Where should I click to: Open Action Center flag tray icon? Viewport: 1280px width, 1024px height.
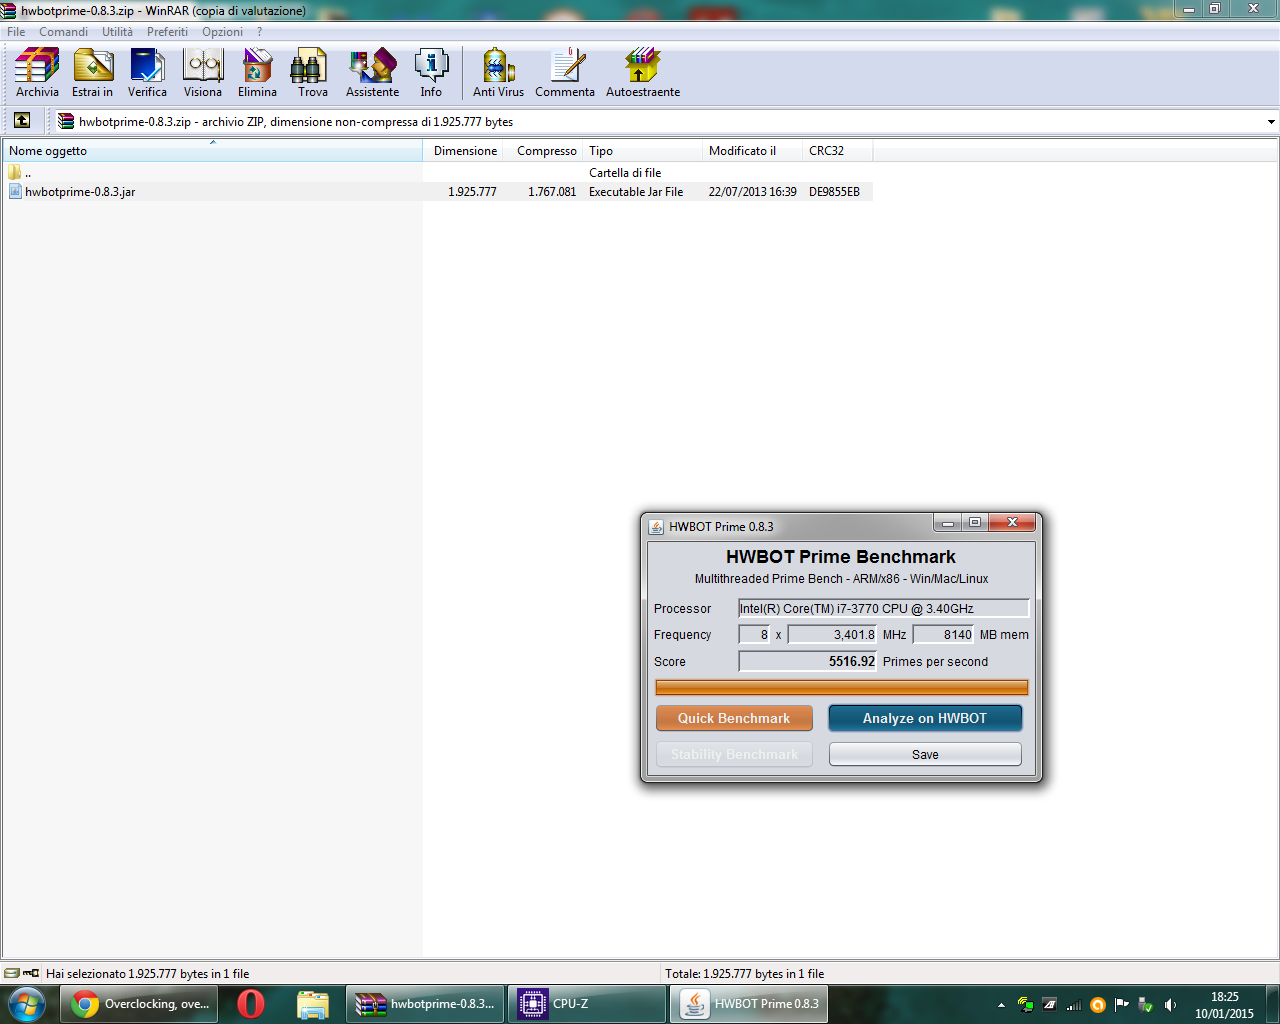[1122, 1005]
